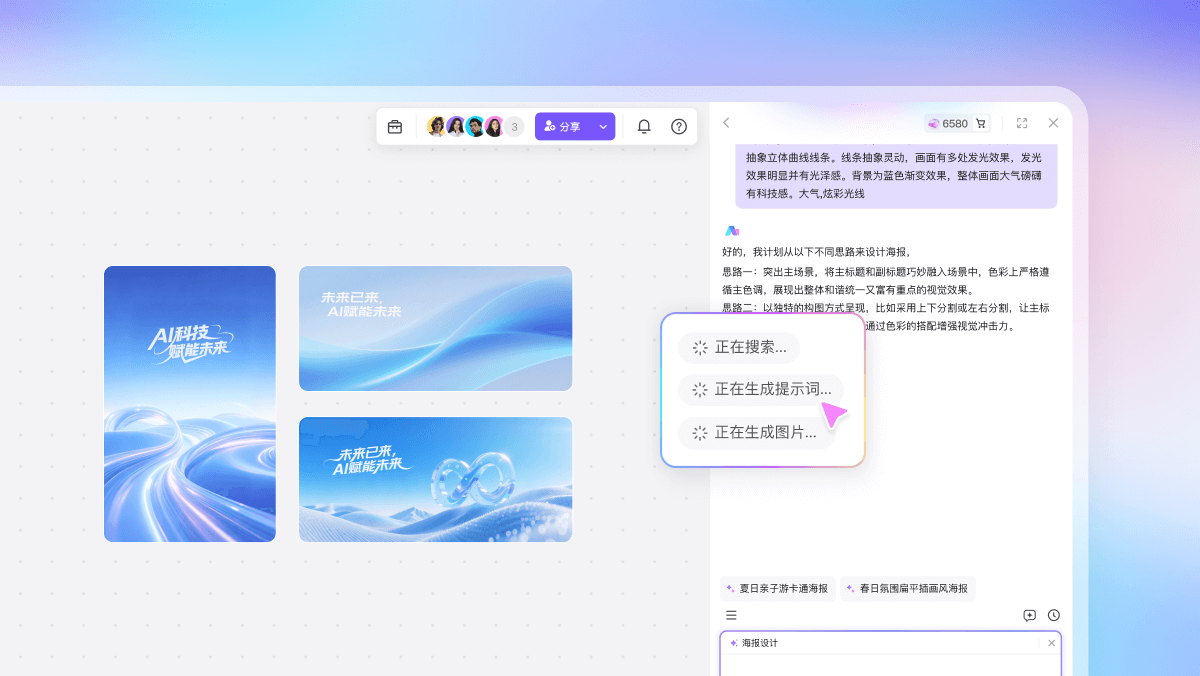
Task: Collapse the panel using the back chevron
Action: (726, 123)
